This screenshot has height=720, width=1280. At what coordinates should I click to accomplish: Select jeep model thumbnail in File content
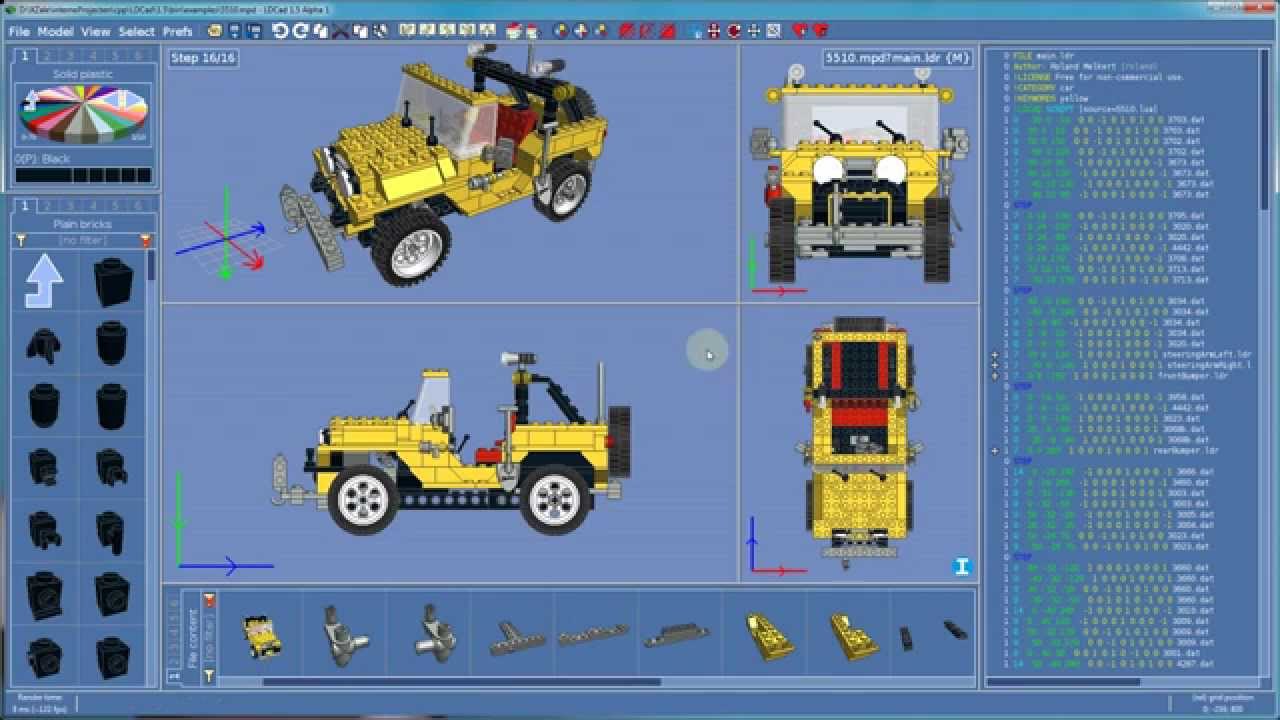click(x=262, y=635)
